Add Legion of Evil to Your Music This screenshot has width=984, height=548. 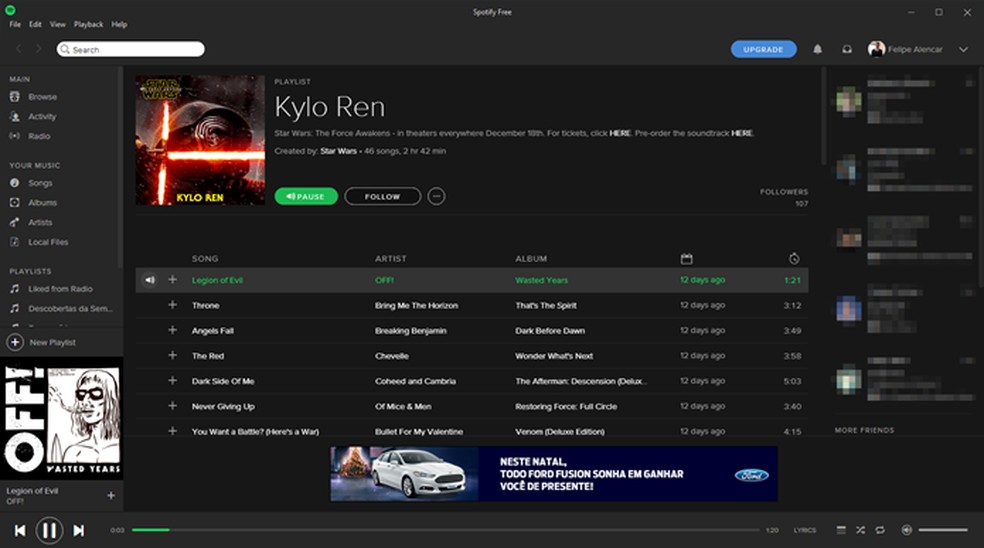[x=173, y=279]
